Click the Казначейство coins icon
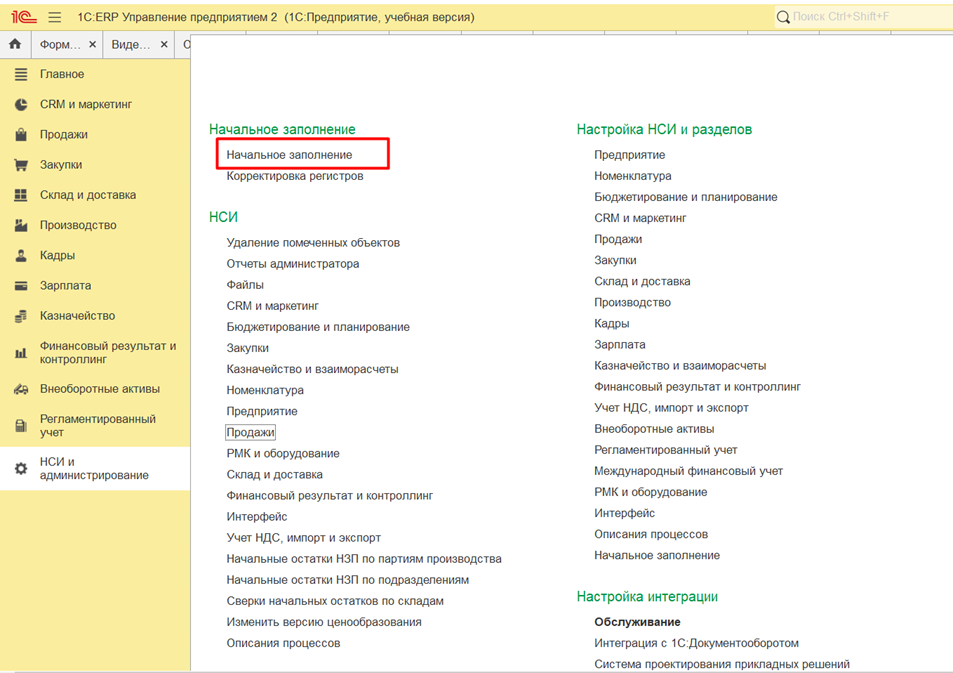953x673 pixels. pos(21,316)
